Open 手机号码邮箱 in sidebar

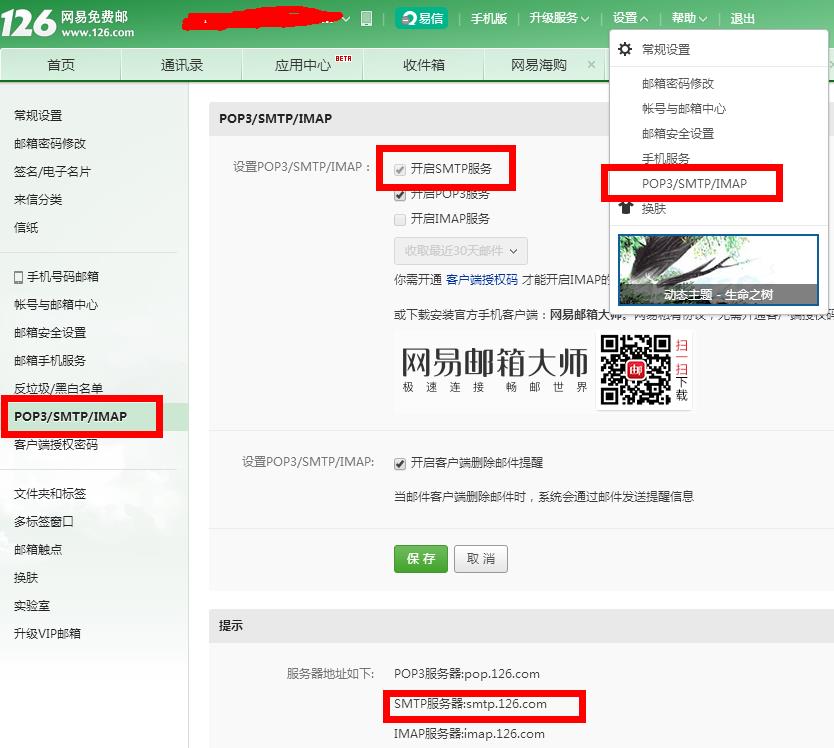coord(63,277)
